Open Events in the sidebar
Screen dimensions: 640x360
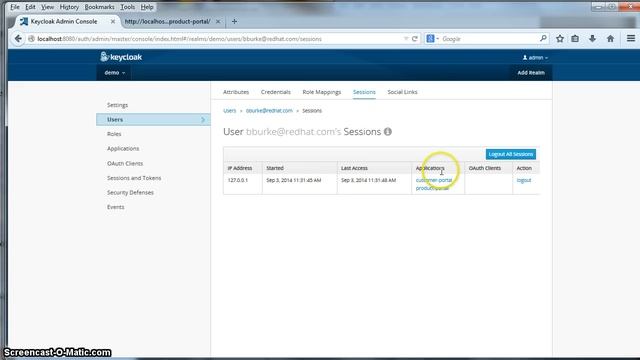pos(116,207)
